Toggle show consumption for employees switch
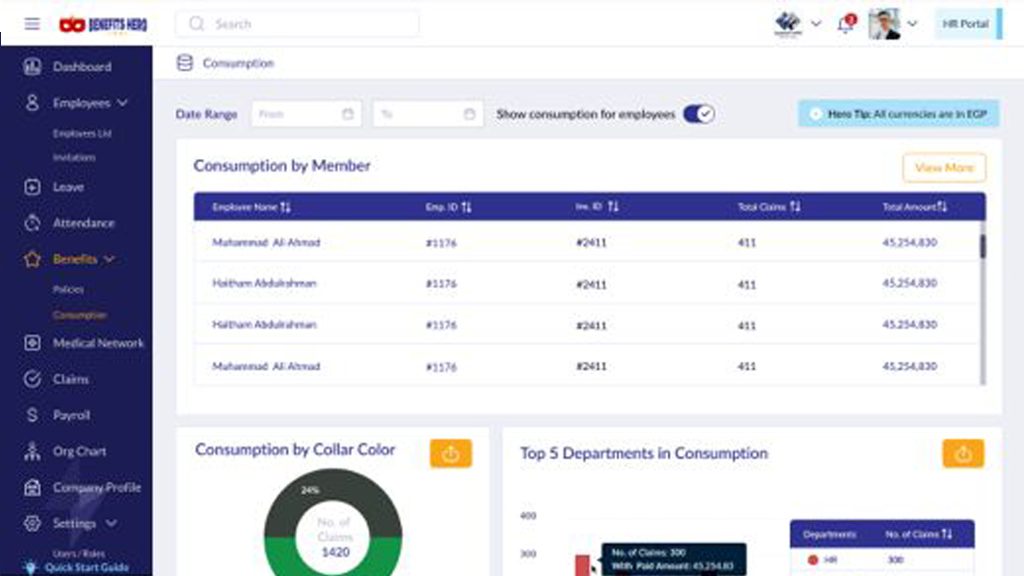 (699, 114)
